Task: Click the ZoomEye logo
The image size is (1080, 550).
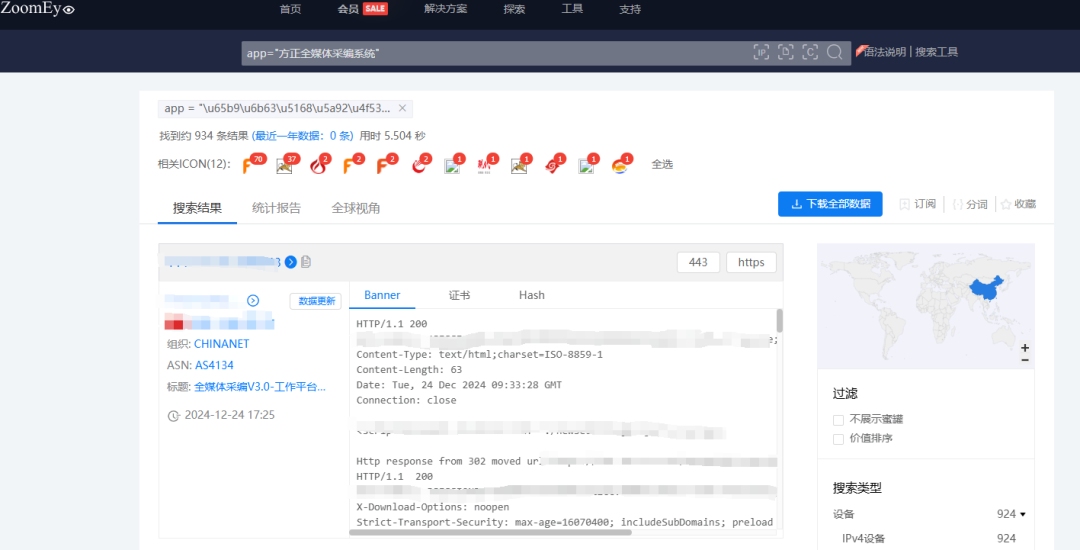Action: 37,9
